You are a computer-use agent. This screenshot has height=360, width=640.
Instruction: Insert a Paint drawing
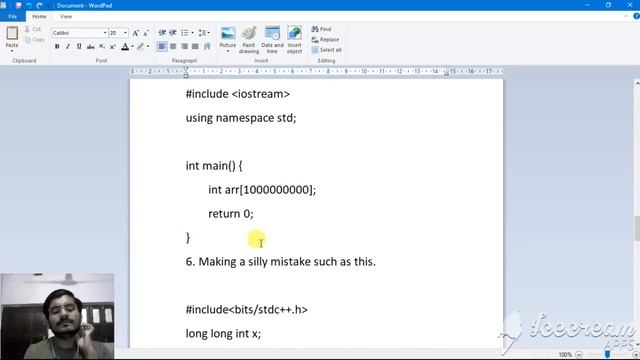click(x=249, y=40)
